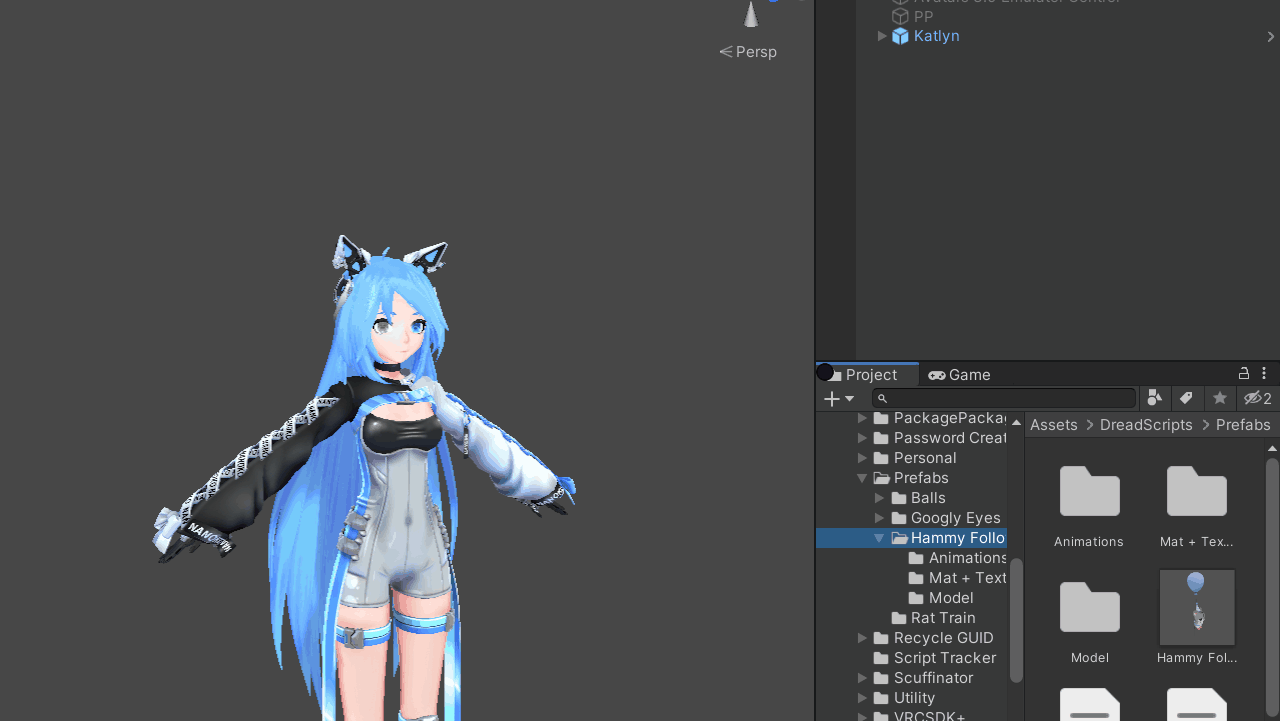1280x721 pixels.
Task: Toggle the Project panel lock
Action: 1244,373
